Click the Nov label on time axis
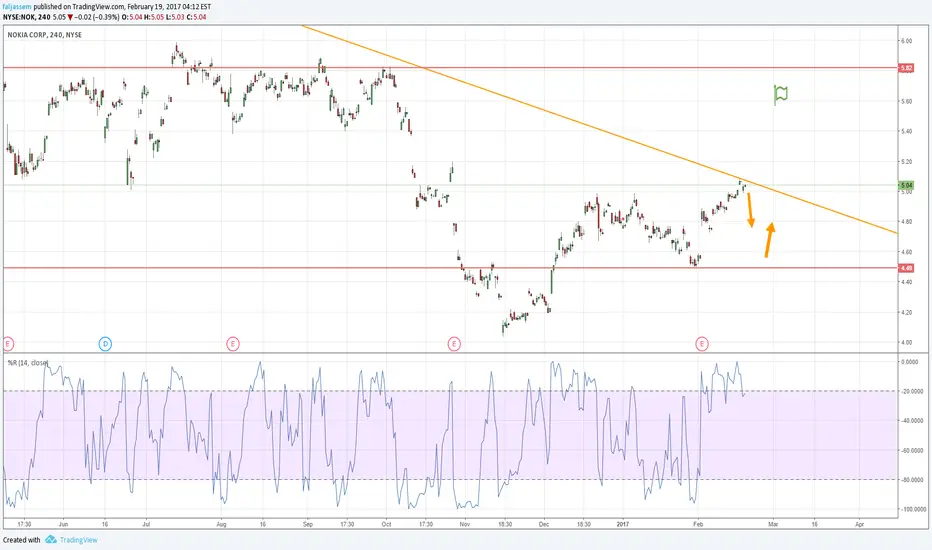 click(x=465, y=524)
